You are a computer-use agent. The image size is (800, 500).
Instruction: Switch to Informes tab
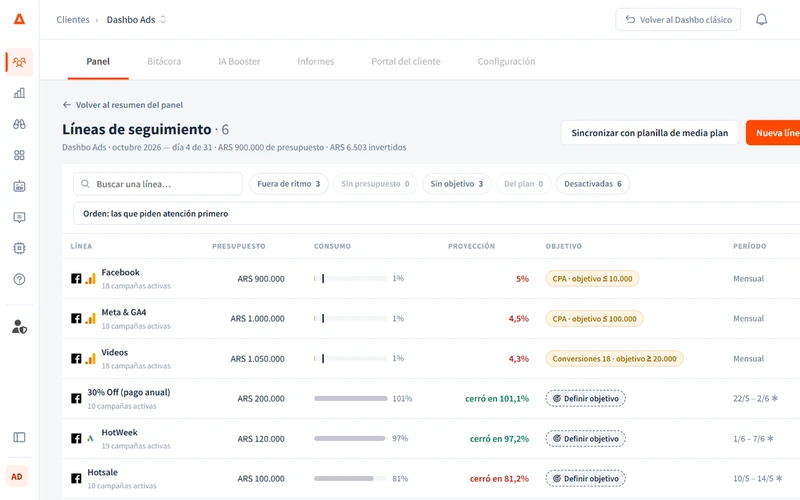tap(316, 62)
